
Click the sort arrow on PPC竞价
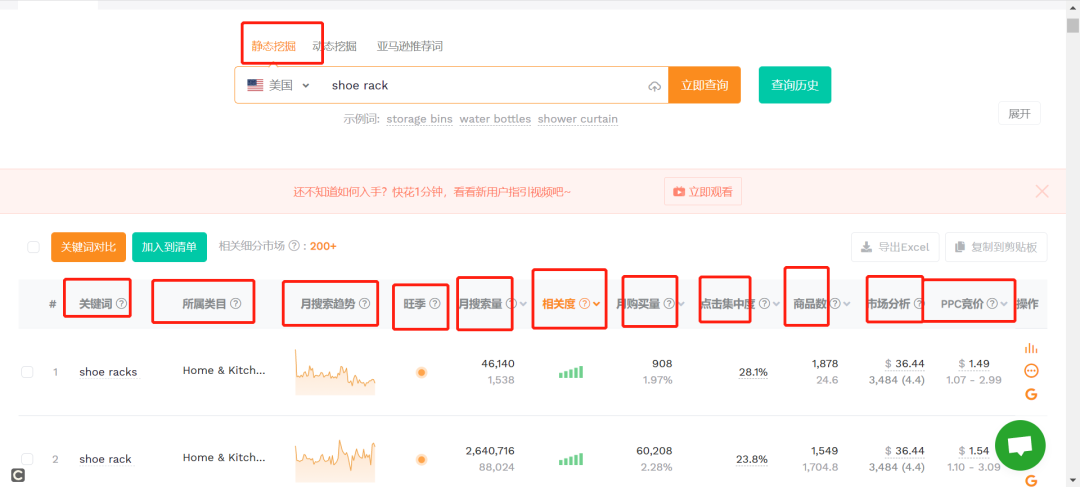tap(1004, 304)
